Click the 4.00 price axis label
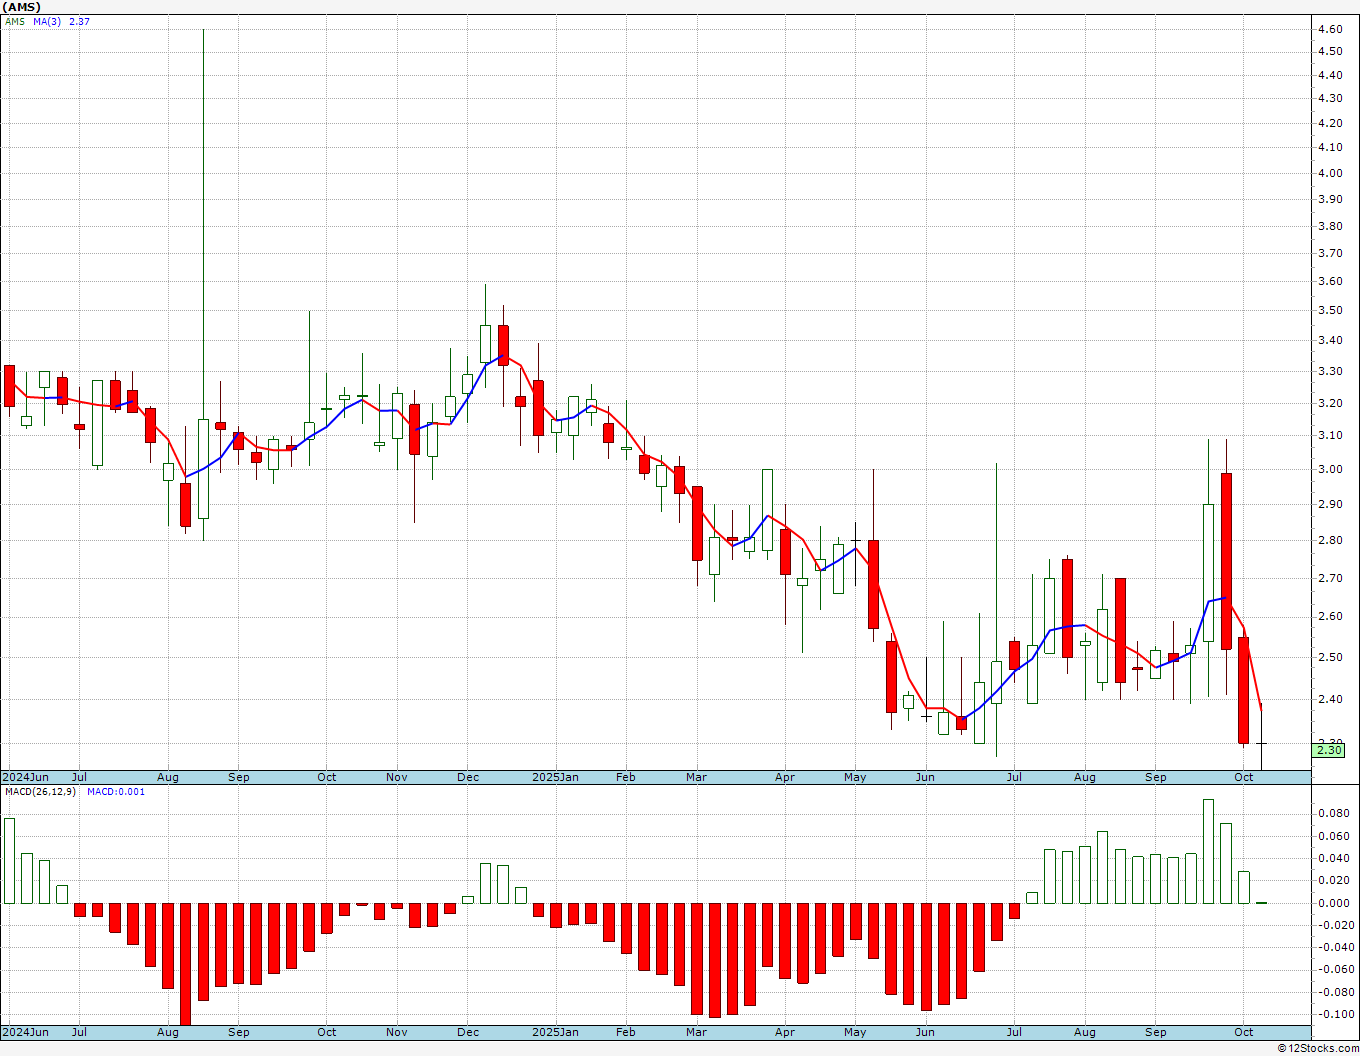1360x1056 pixels. (1330, 173)
